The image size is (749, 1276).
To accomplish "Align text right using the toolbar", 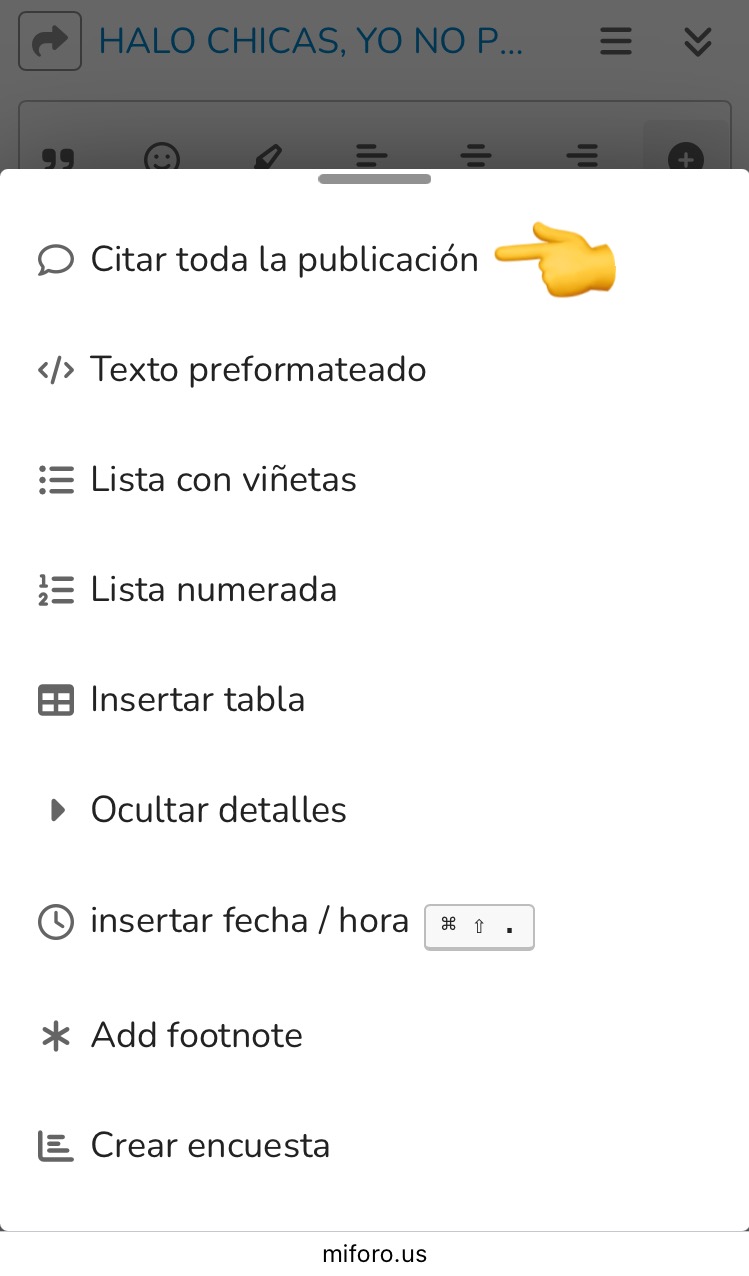I will coord(581,157).
